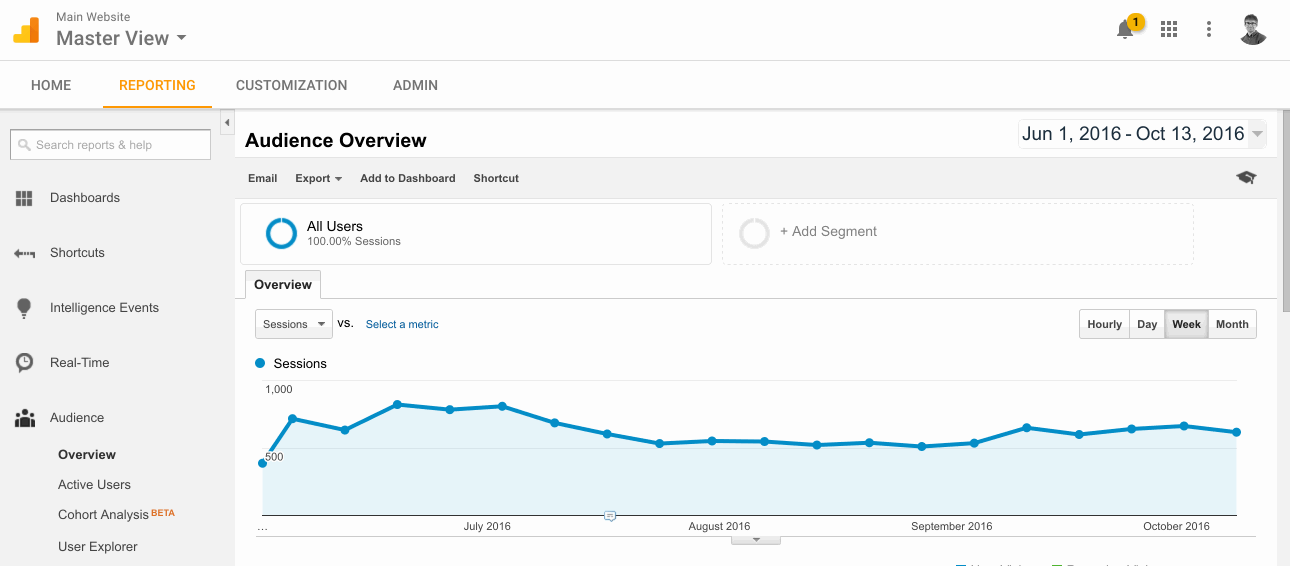1290x566 pixels.
Task: Open the Master View dropdown
Action: (121, 38)
